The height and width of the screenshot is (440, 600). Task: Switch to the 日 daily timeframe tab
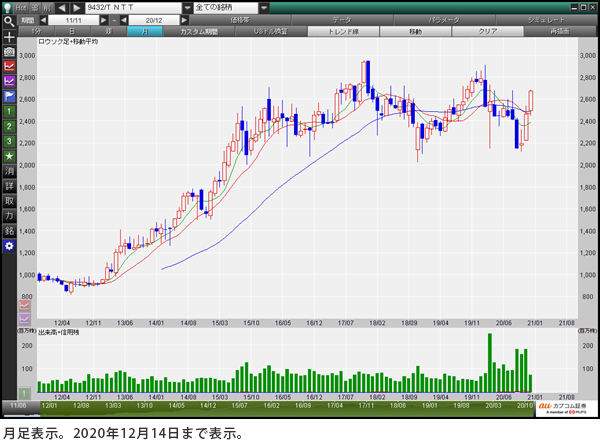pyautogui.click(x=72, y=32)
